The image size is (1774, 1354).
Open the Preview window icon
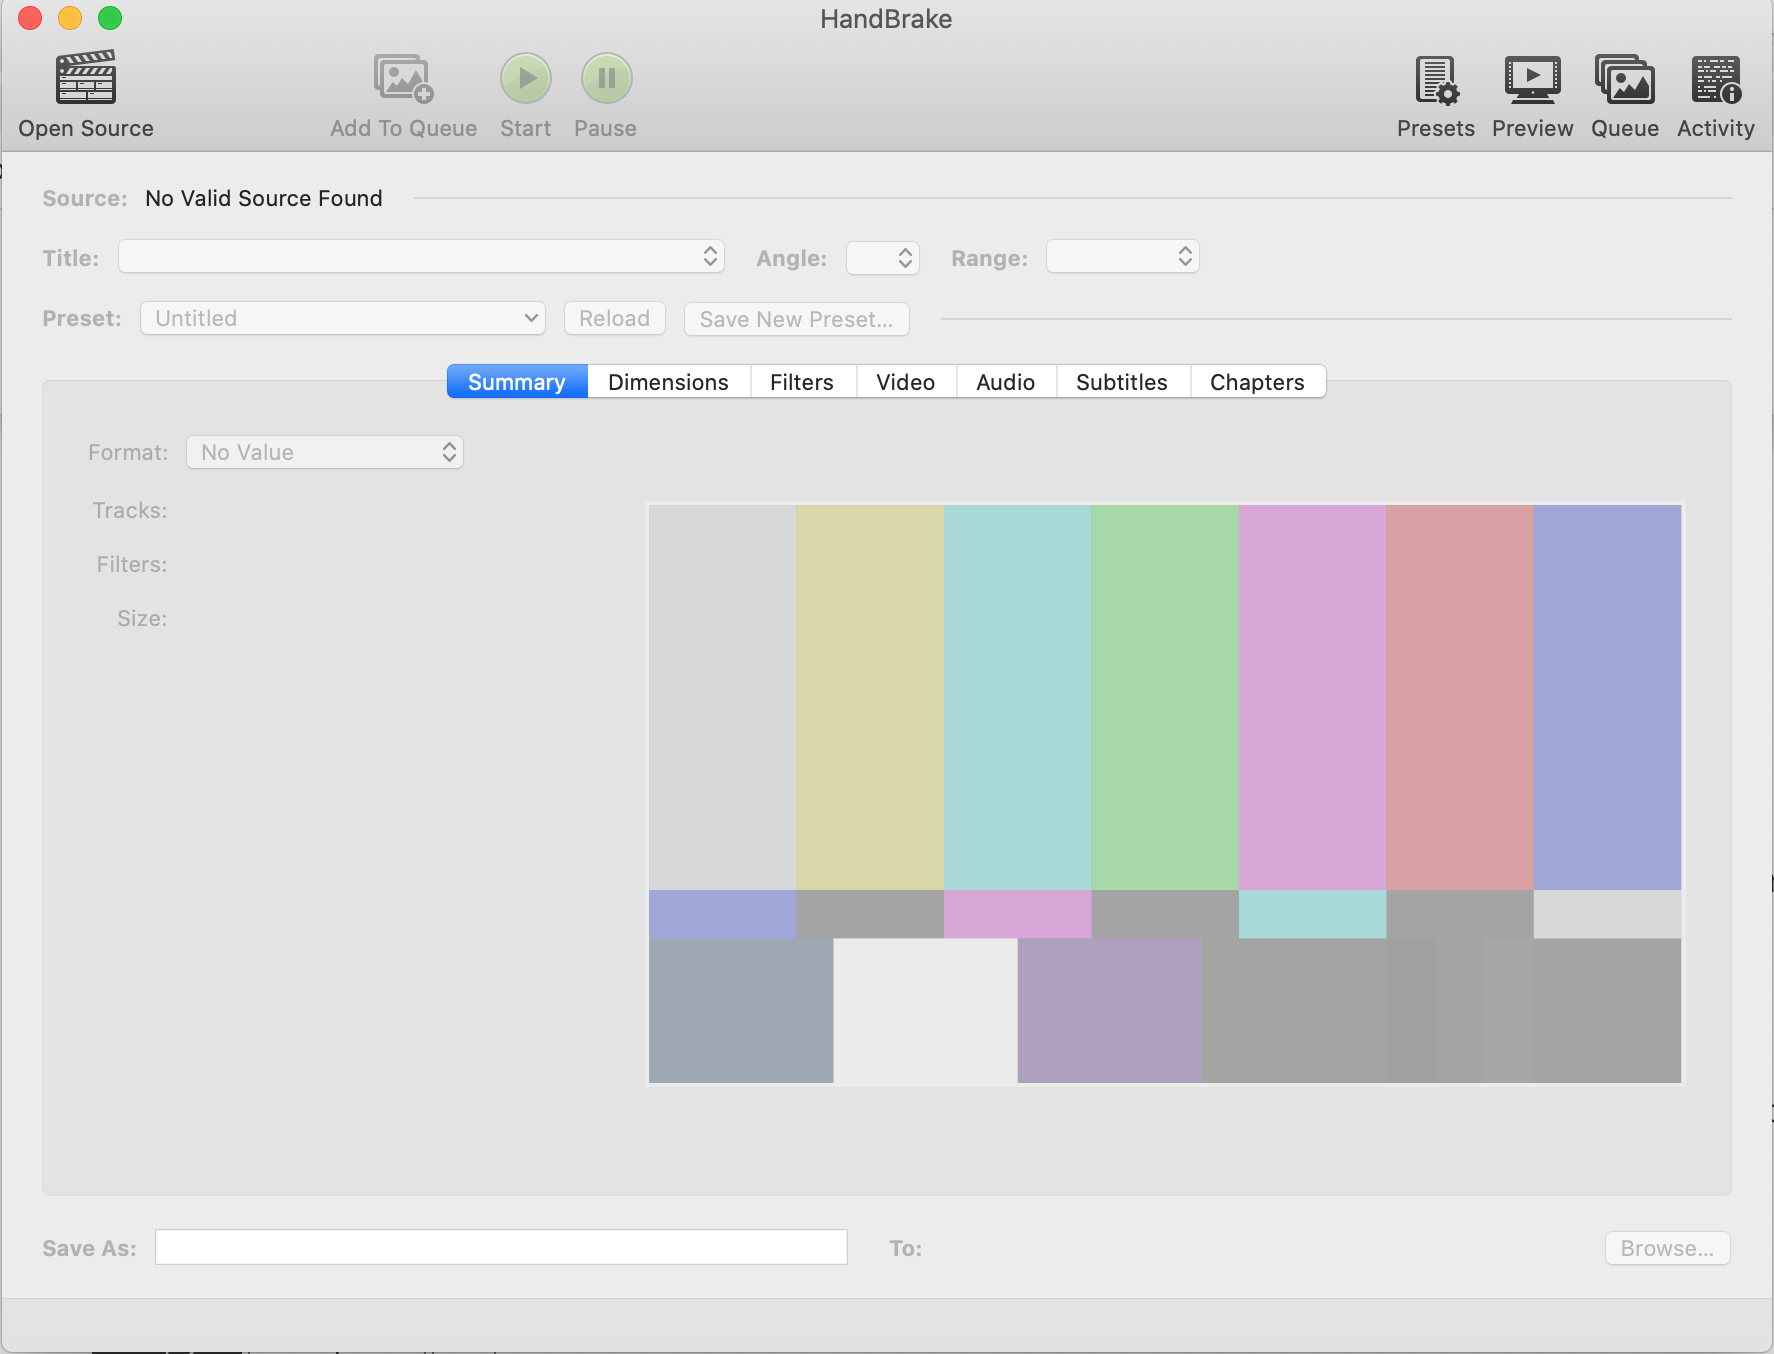pos(1532,79)
